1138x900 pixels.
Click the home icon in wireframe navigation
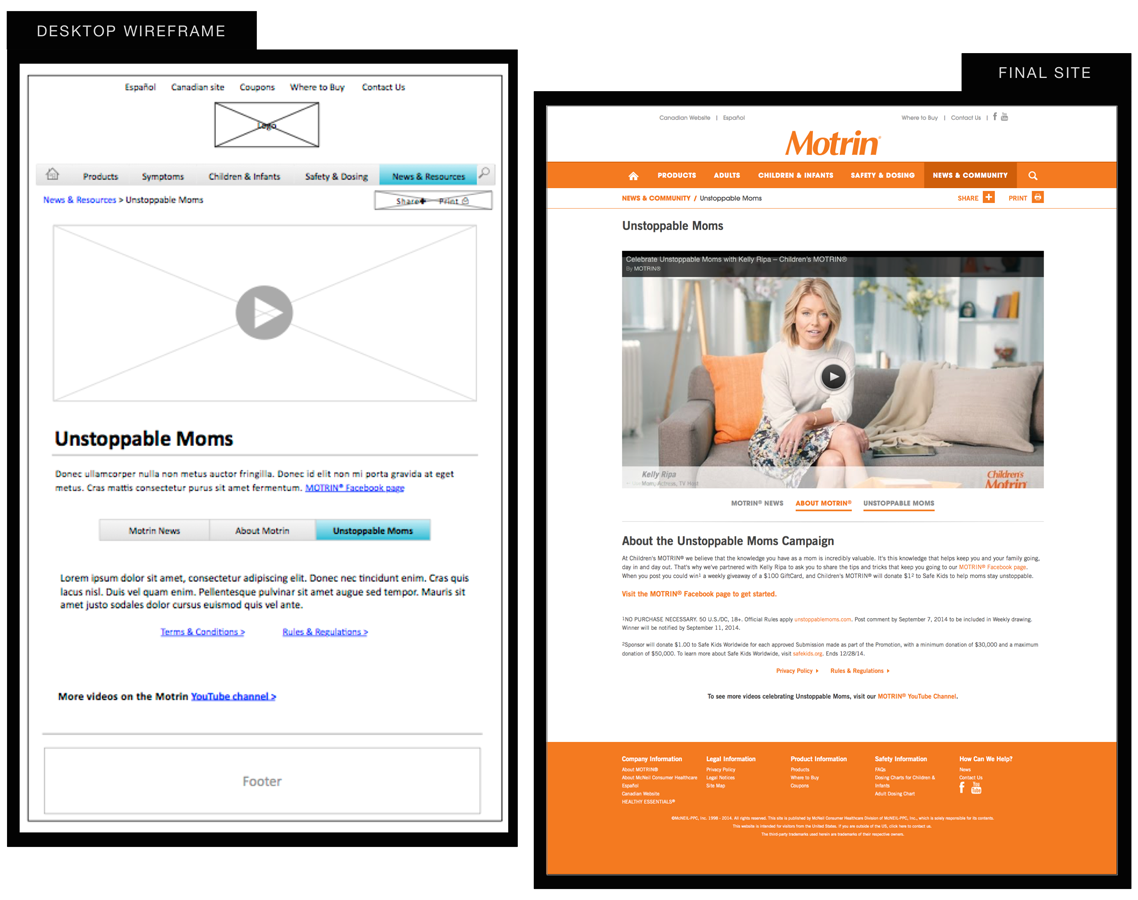52,174
